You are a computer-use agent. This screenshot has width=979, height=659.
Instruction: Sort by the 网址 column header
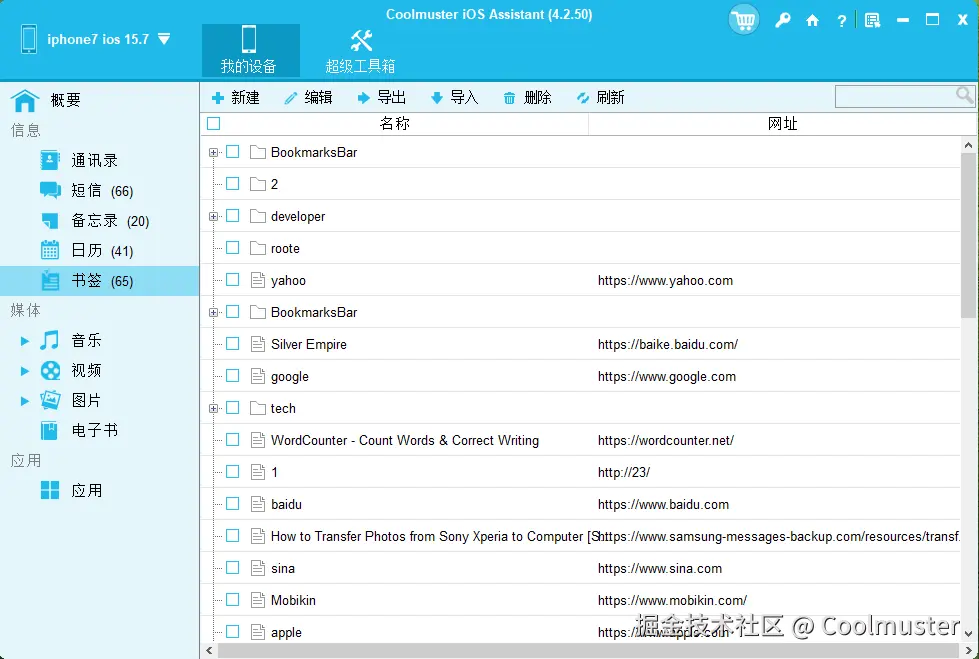[782, 124]
